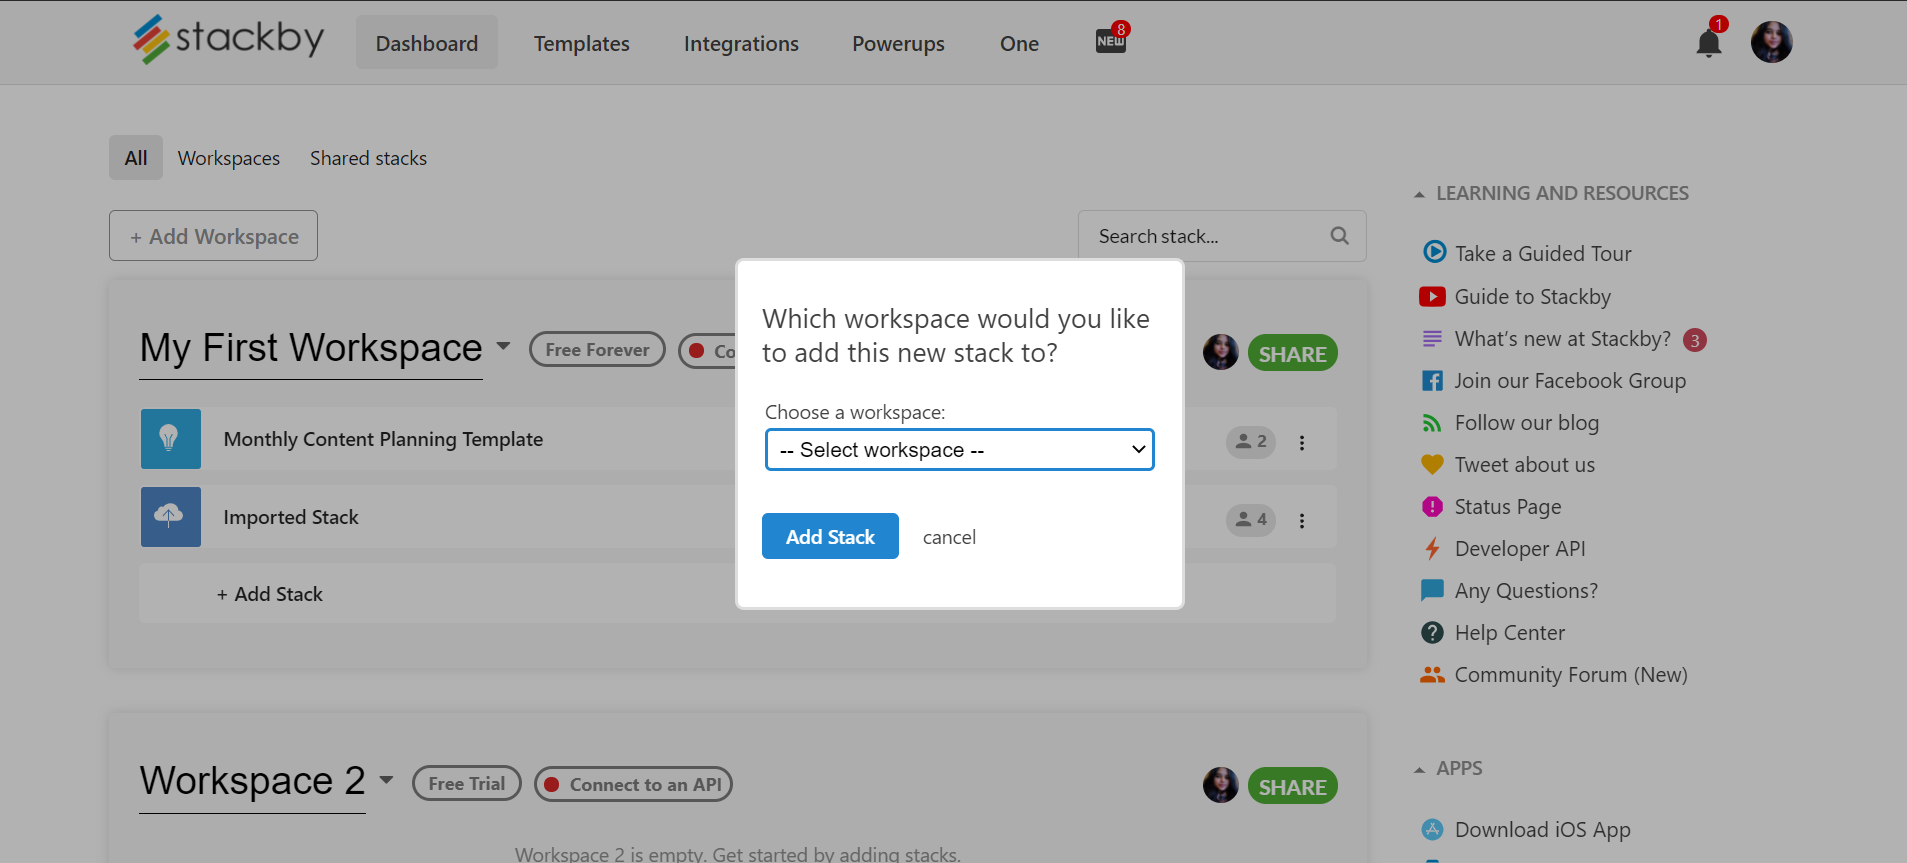Screen dimensions: 1907x863
Task: Open the Integrations menu item
Action: pyautogui.click(x=741, y=43)
